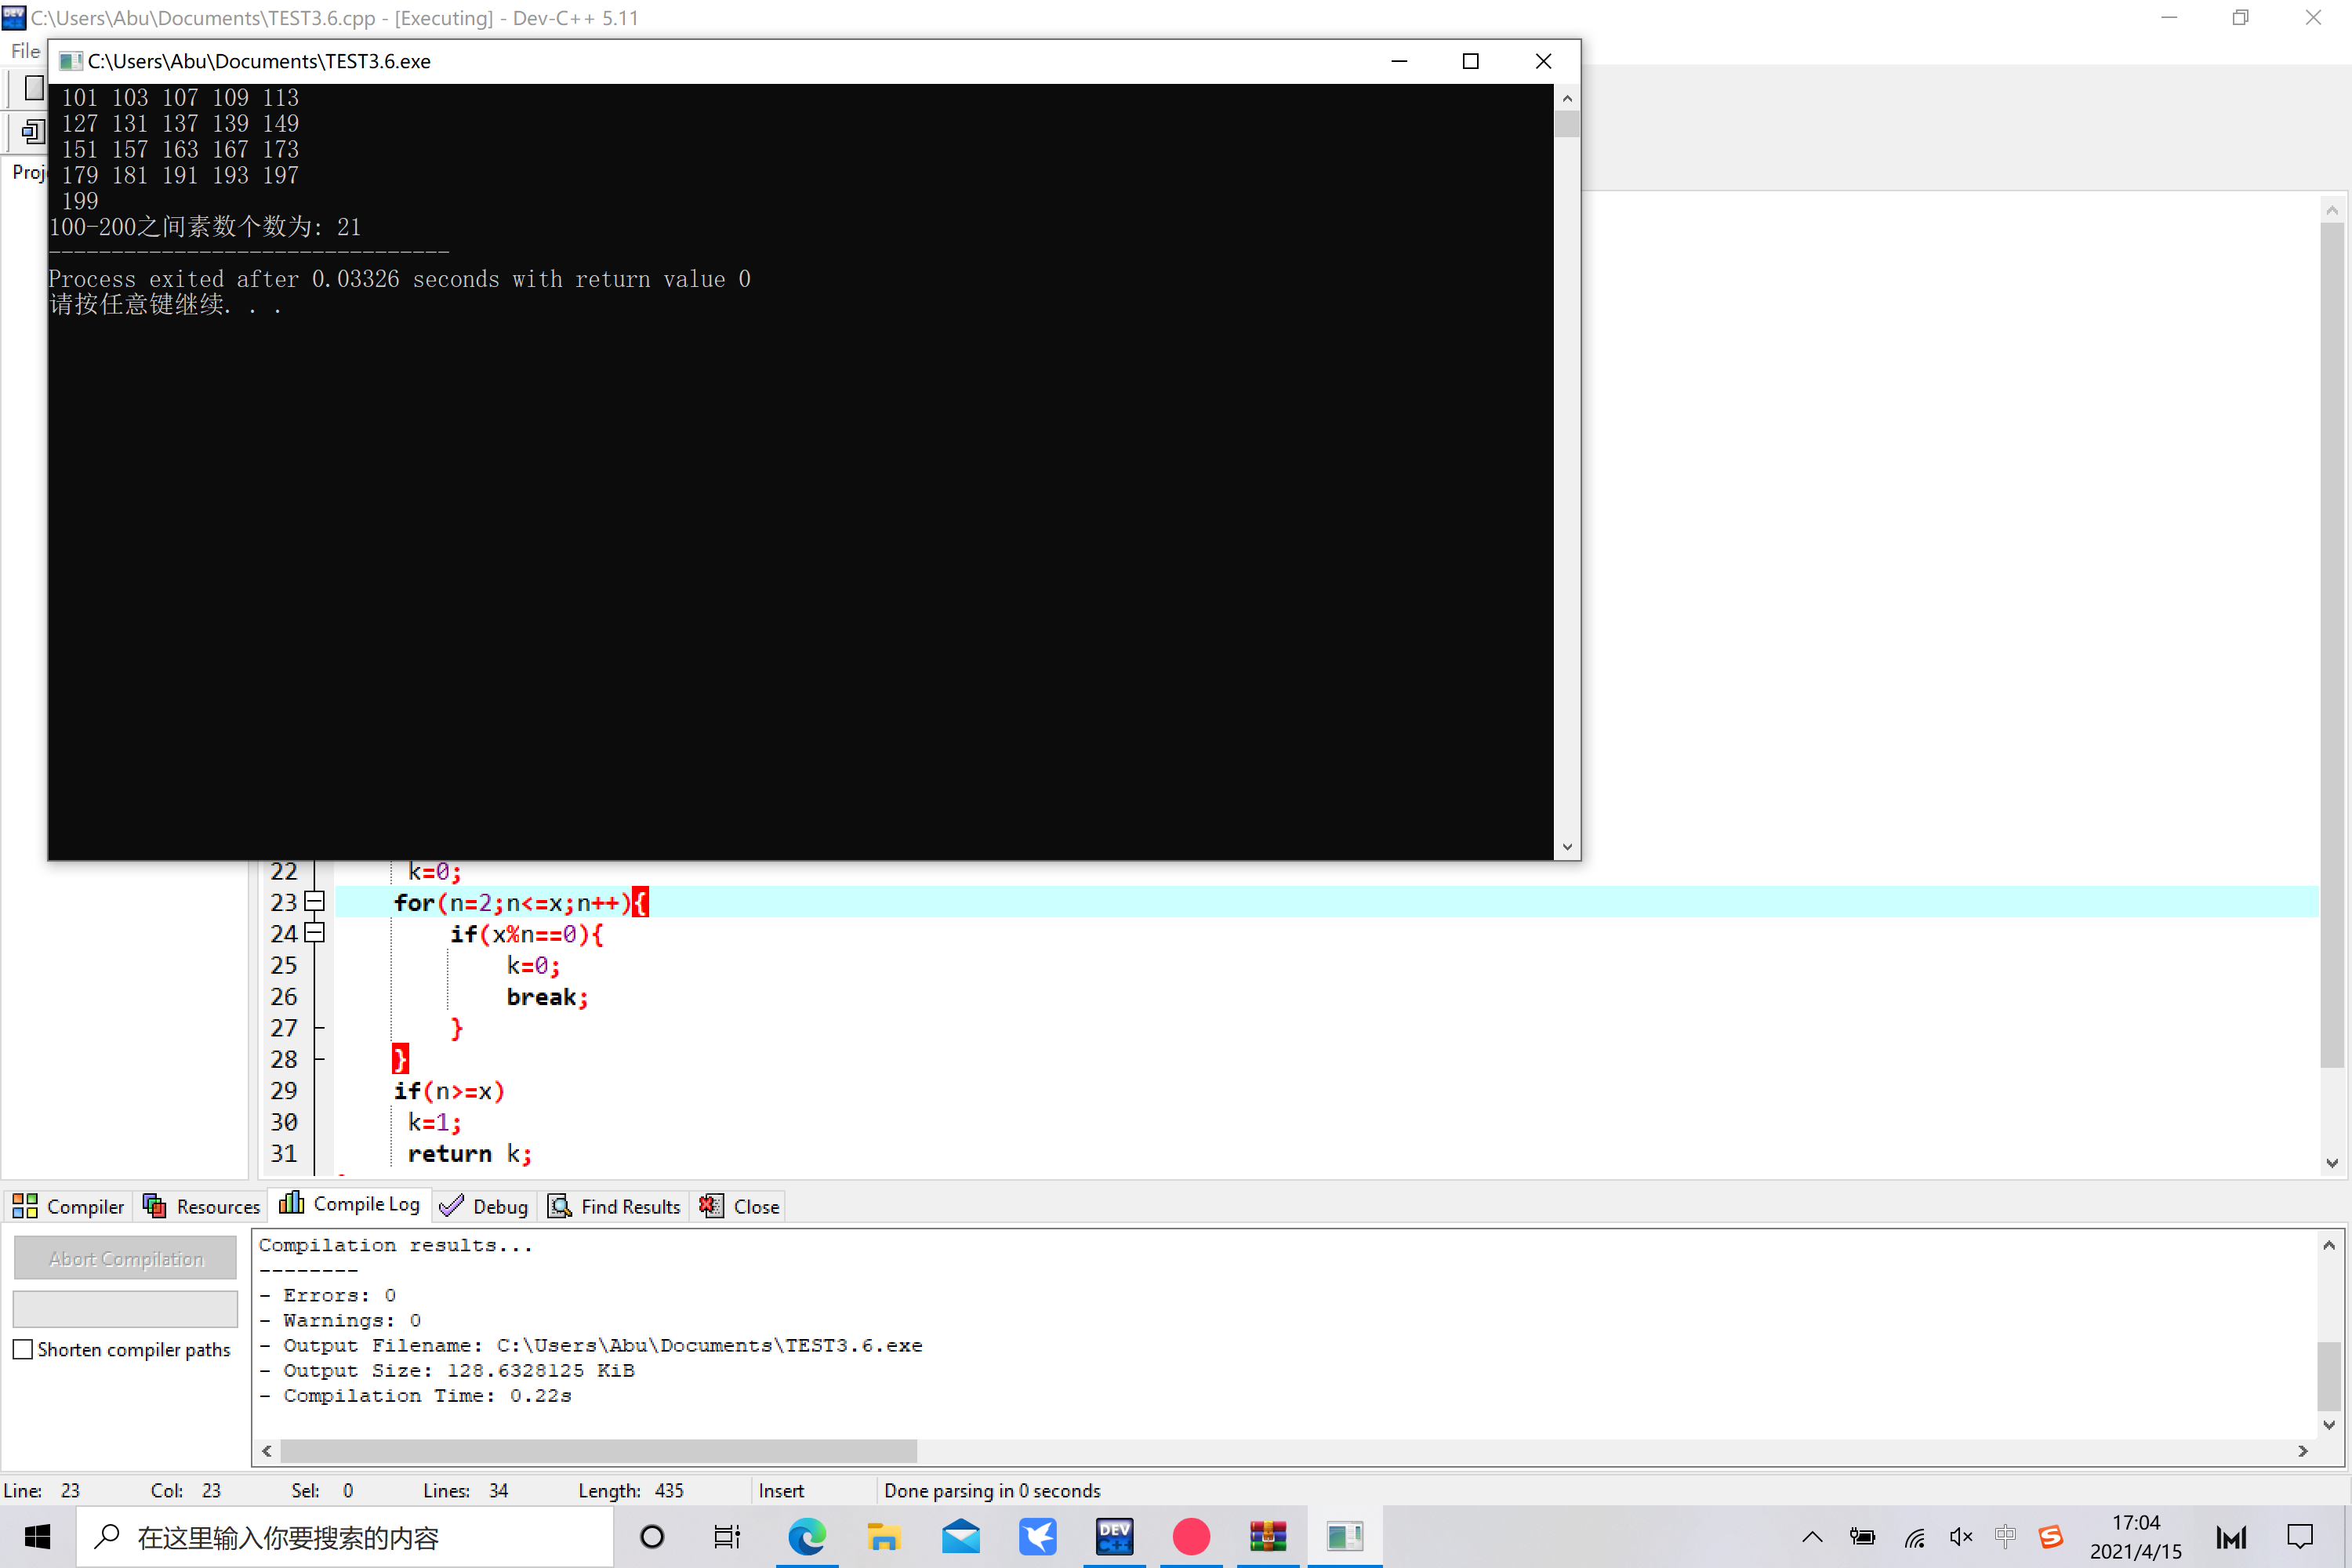Click the taskbar search input field
This screenshot has height=1568, width=2352.
coord(345,1536)
